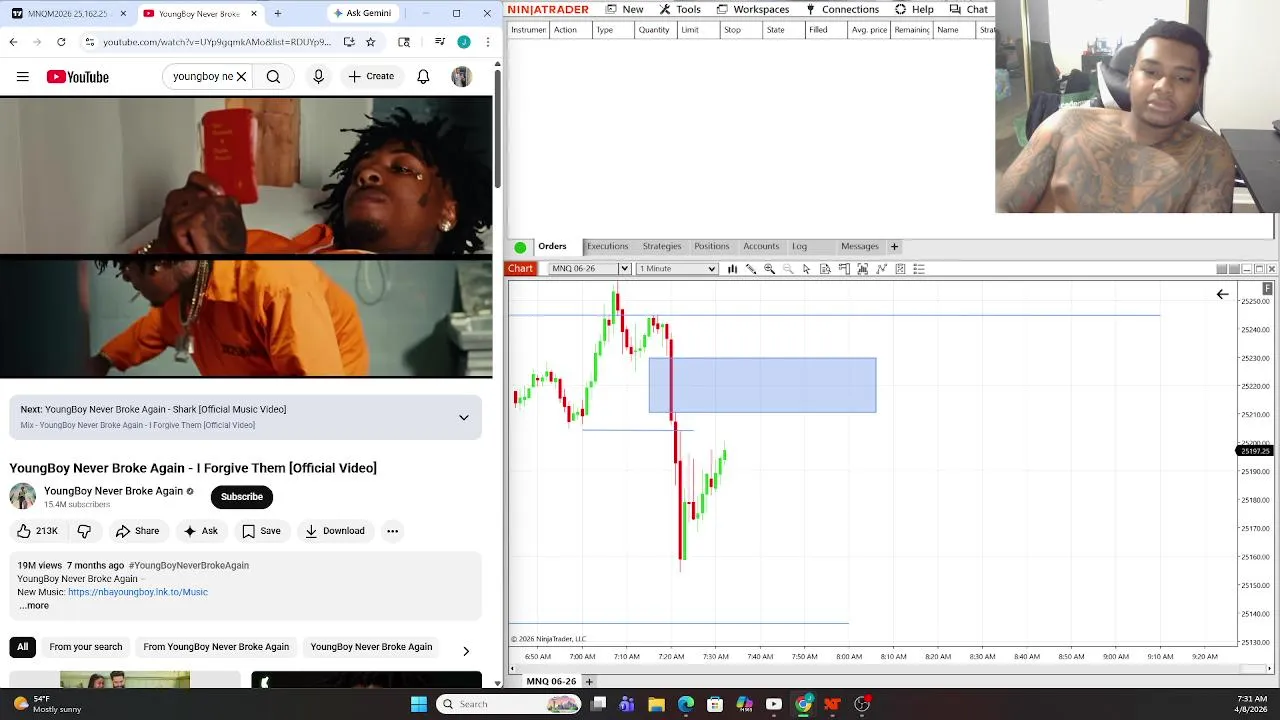Switch to the Strategies tab
The width and height of the screenshot is (1280, 720).
pyautogui.click(x=662, y=246)
